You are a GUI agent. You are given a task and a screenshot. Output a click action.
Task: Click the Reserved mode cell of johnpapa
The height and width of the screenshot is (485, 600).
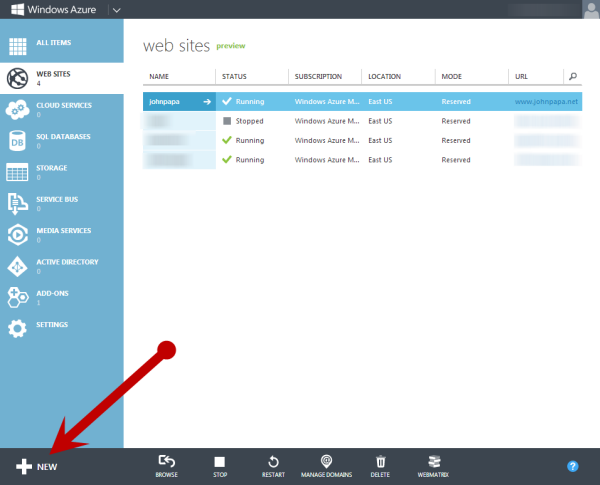(456, 102)
